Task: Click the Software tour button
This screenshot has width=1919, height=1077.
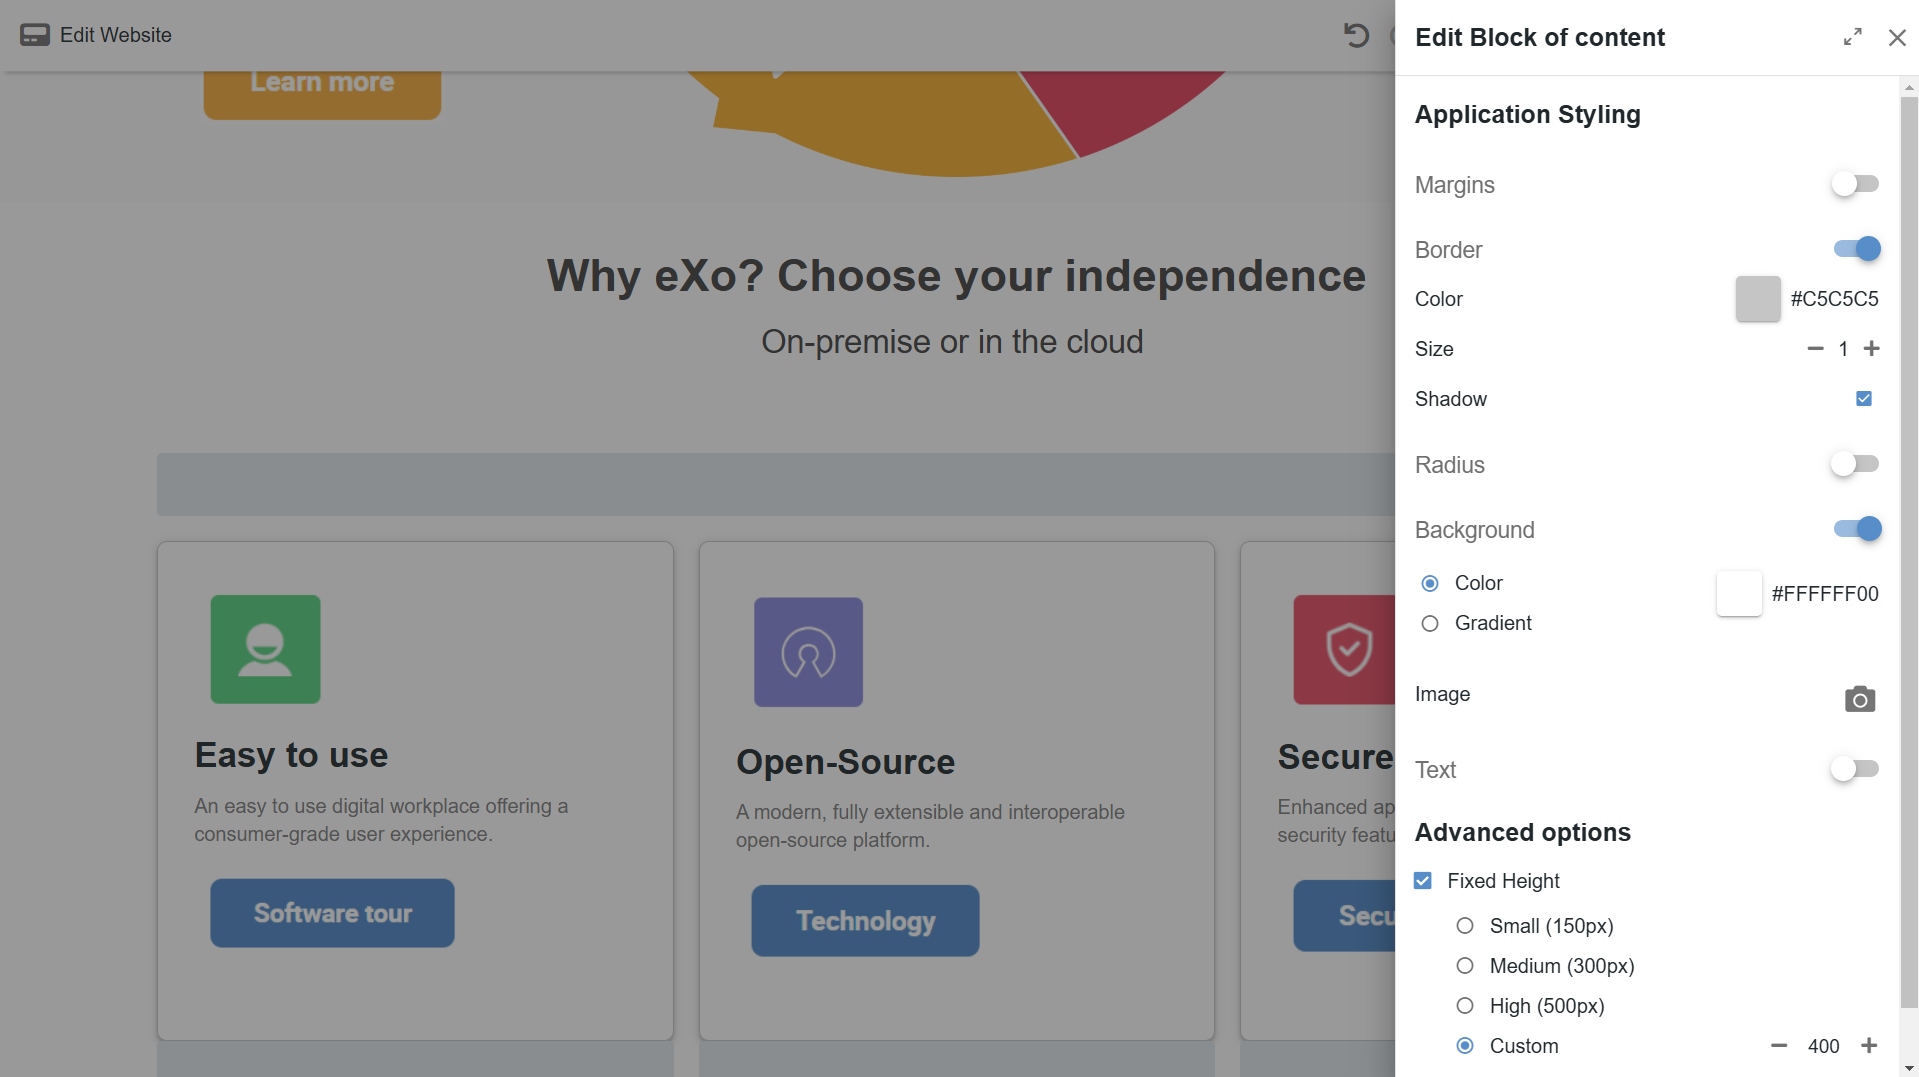Action: pyautogui.click(x=332, y=913)
